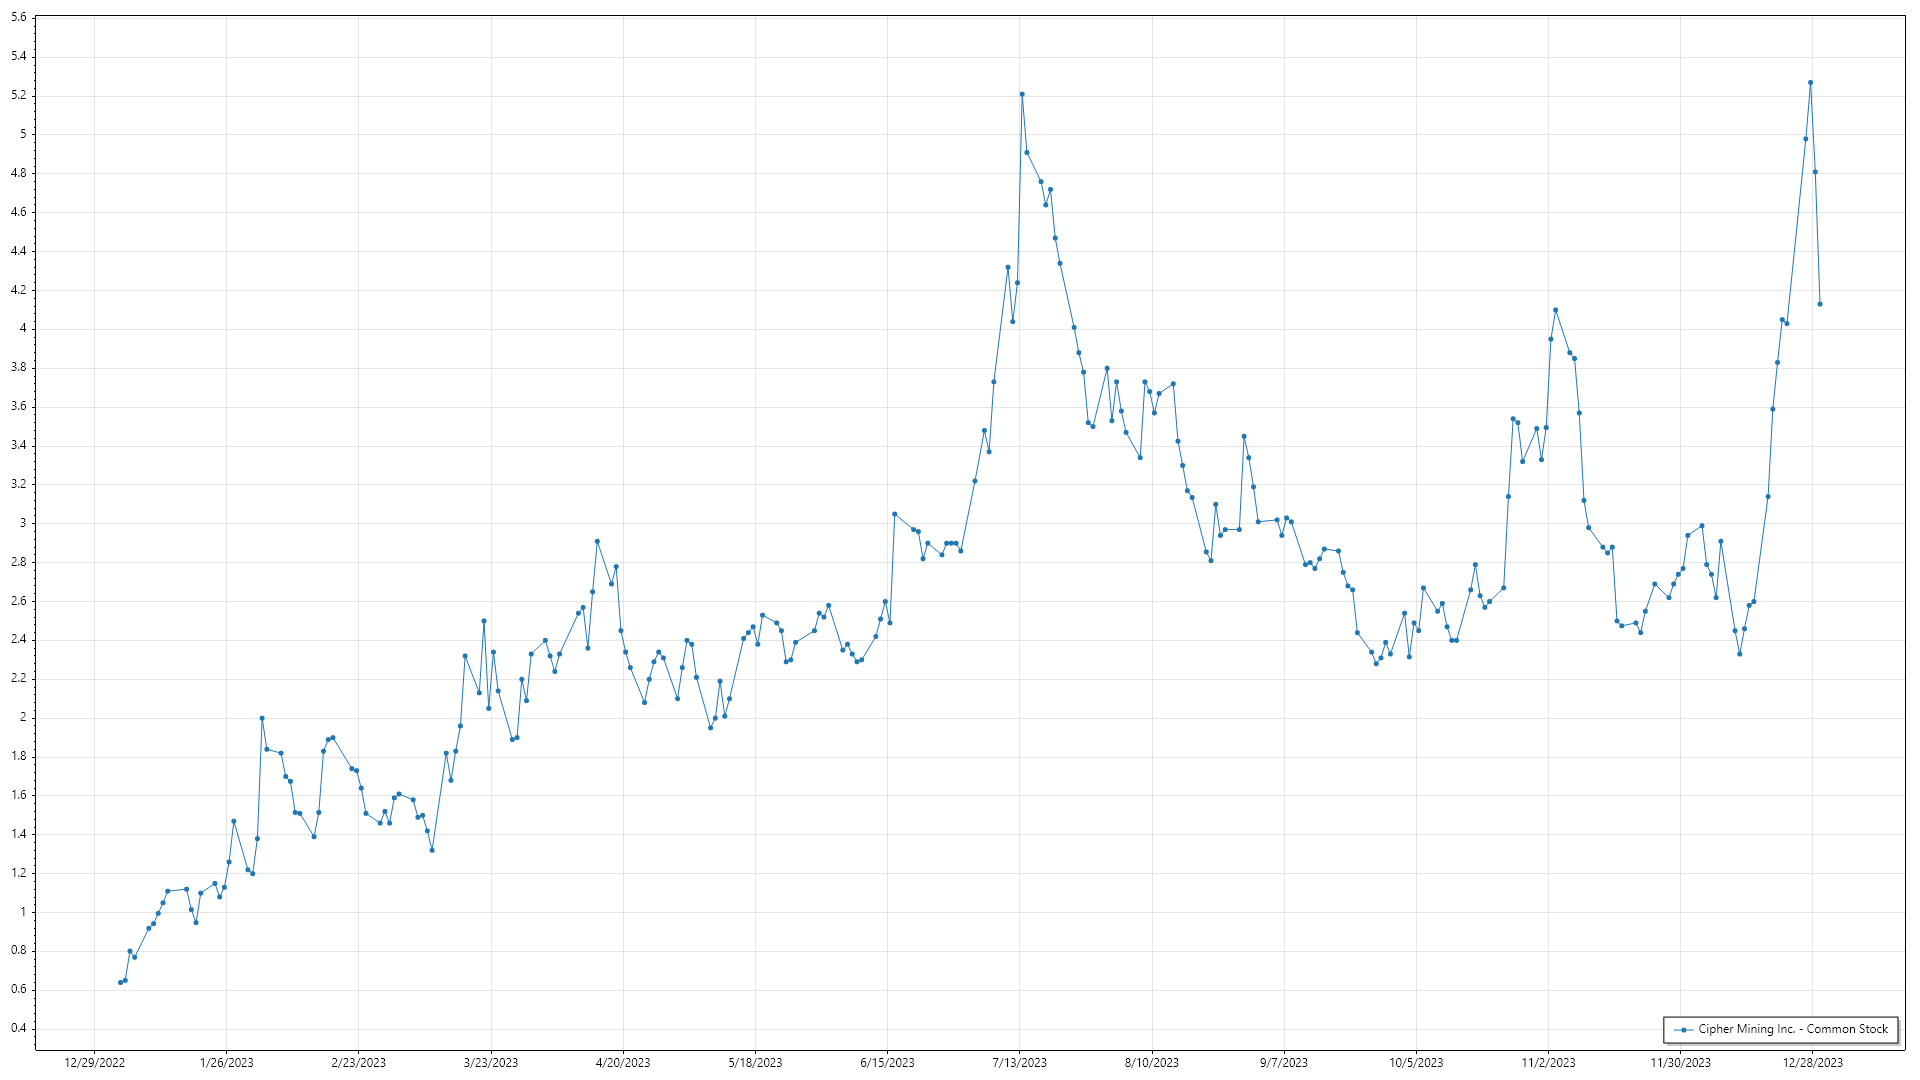Click the 5.6 y-axis tick label
The image size is (1920, 1080).
point(19,18)
